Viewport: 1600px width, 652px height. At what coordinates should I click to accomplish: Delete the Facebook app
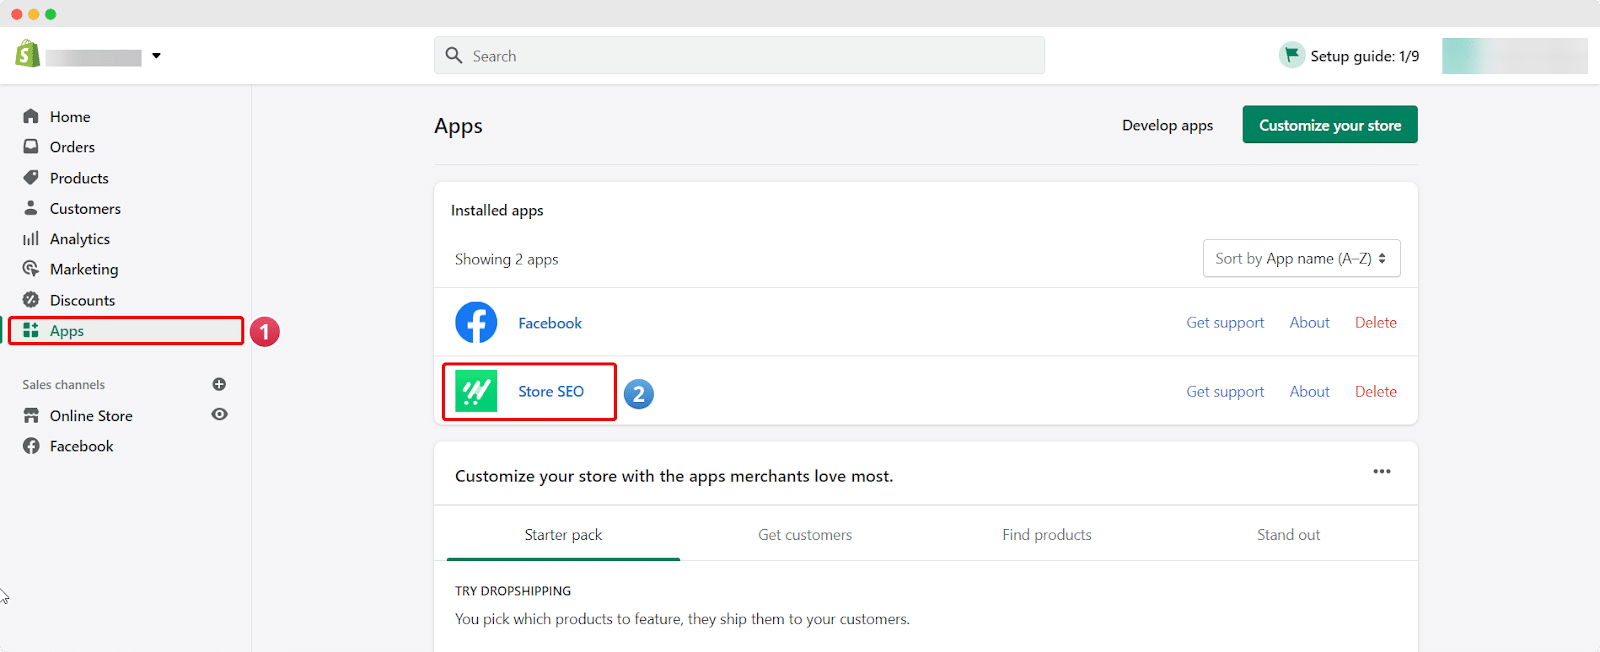[1376, 323]
